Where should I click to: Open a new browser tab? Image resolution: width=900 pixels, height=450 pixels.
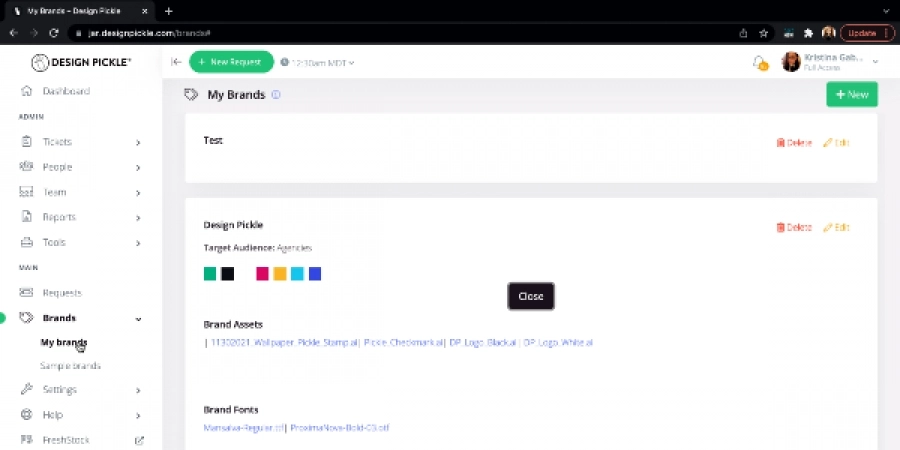pos(168,11)
